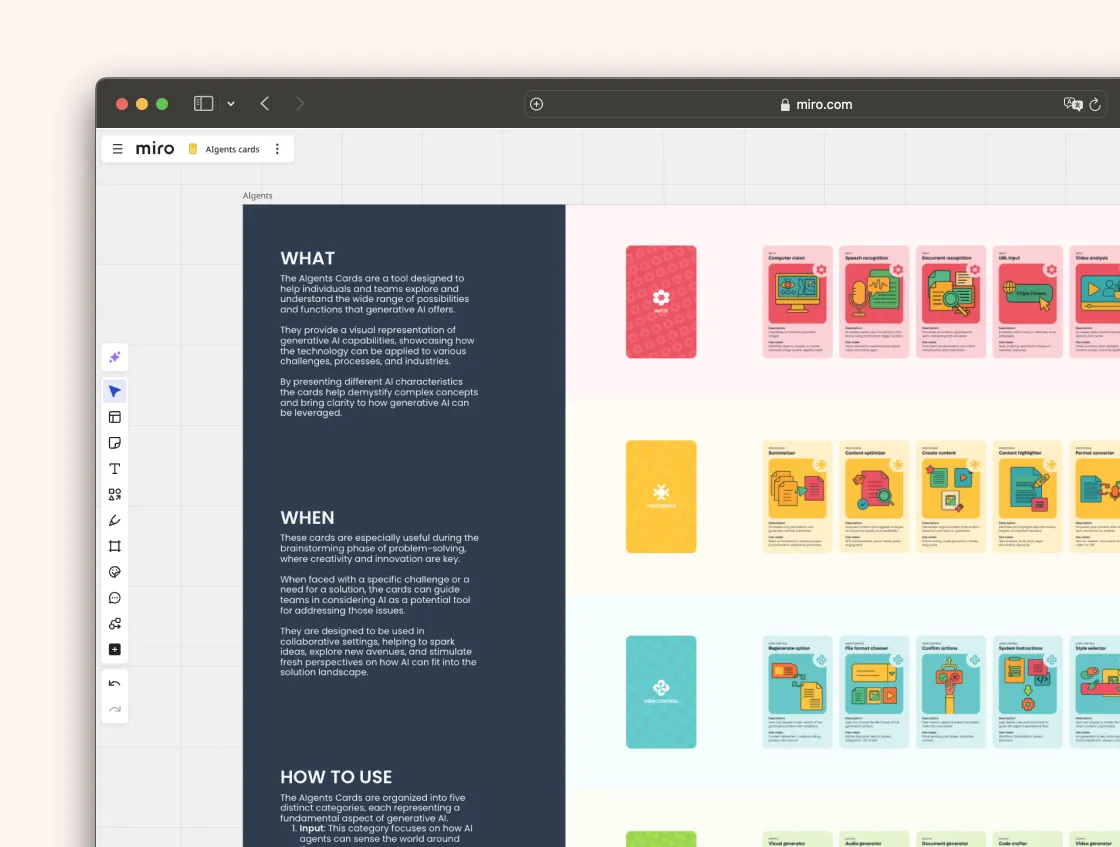1120x847 pixels.
Task: Reload the miro.com page
Action: pyautogui.click(x=1095, y=104)
